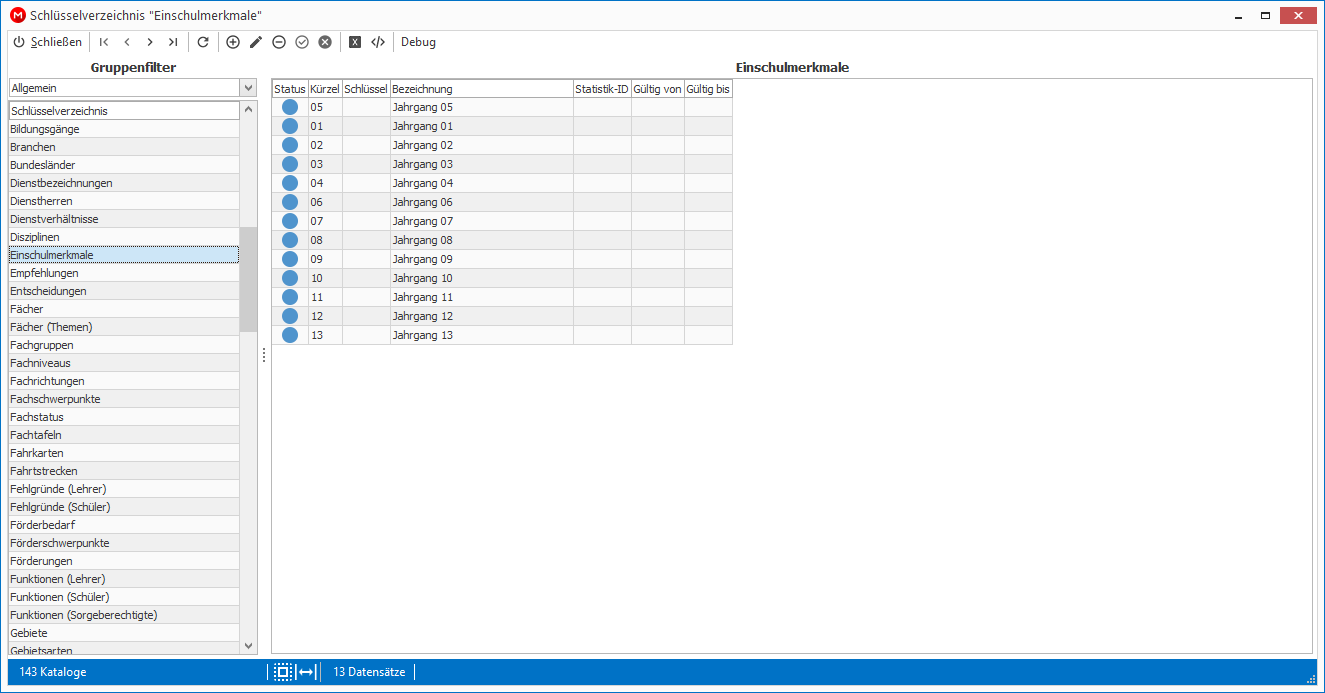The height and width of the screenshot is (693, 1325).
Task: Select Fachschwerpunkte in the list
Action: [x=124, y=399]
